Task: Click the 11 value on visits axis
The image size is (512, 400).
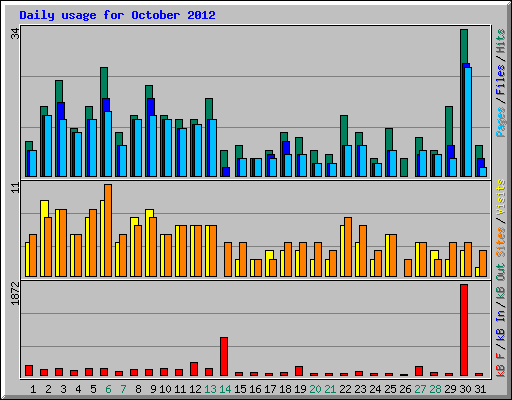Action: pos(15,188)
